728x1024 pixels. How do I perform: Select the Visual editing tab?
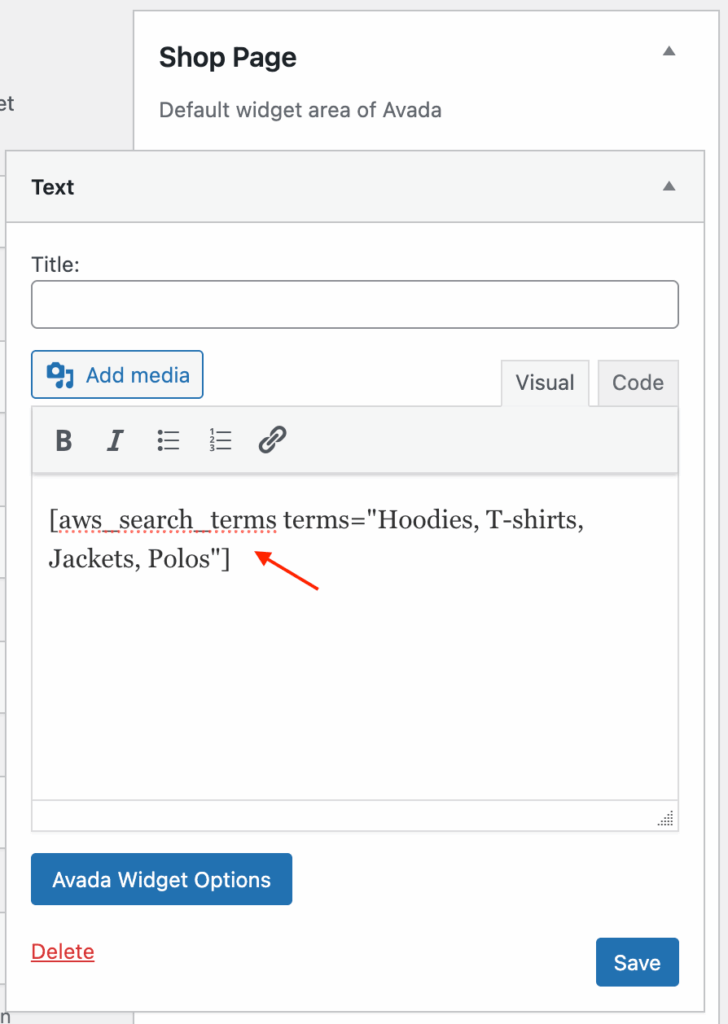(544, 383)
